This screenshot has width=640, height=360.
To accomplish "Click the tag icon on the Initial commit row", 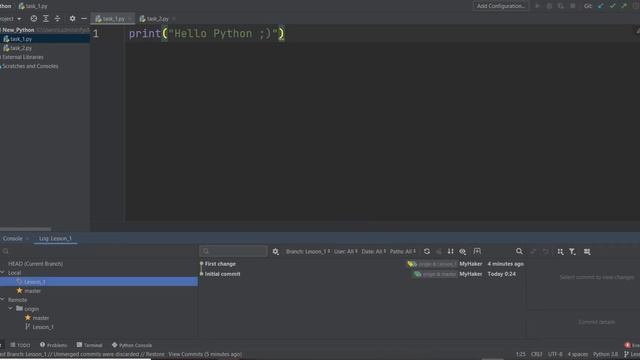I will point(417,274).
